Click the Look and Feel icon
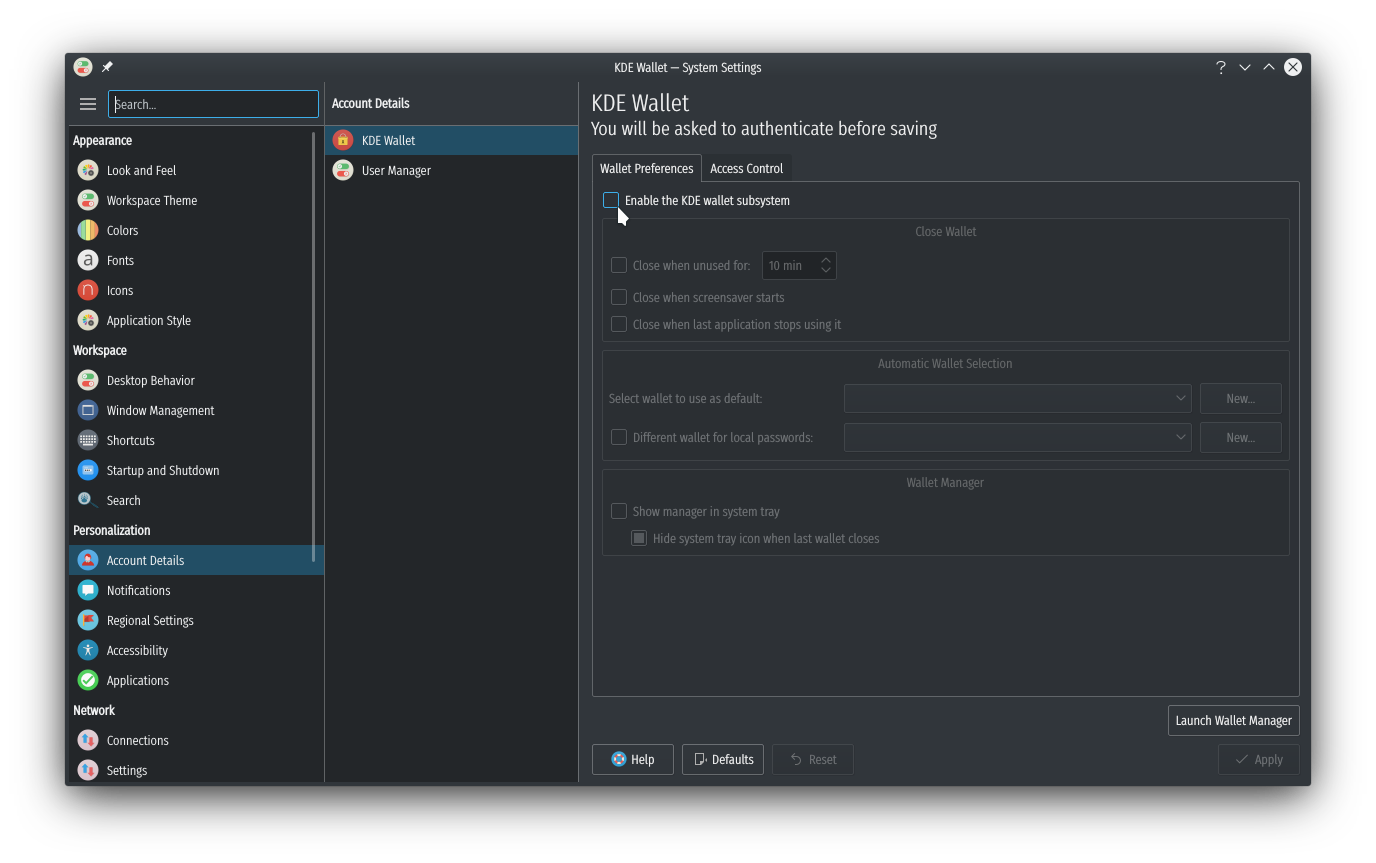This screenshot has width=1376, height=863. [x=88, y=170]
